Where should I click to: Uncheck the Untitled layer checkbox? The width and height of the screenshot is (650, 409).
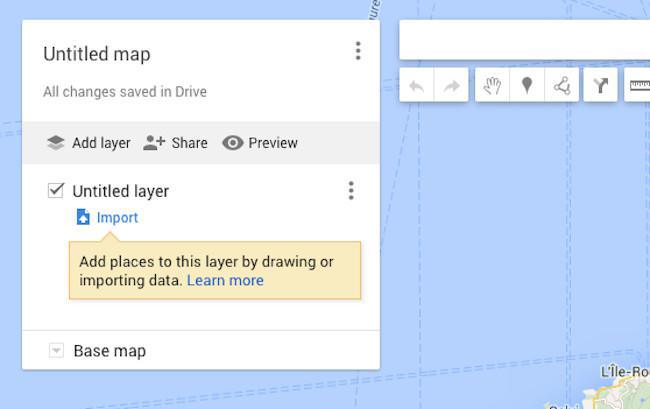tap(56, 190)
